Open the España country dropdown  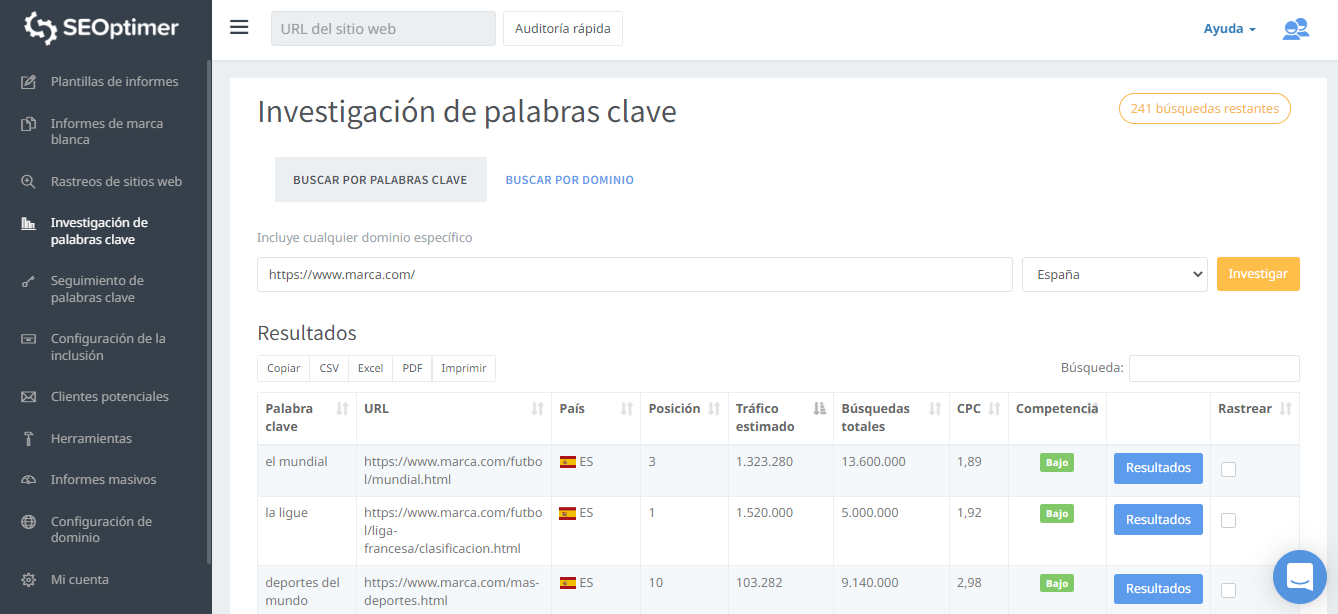[x=1114, y=275]
